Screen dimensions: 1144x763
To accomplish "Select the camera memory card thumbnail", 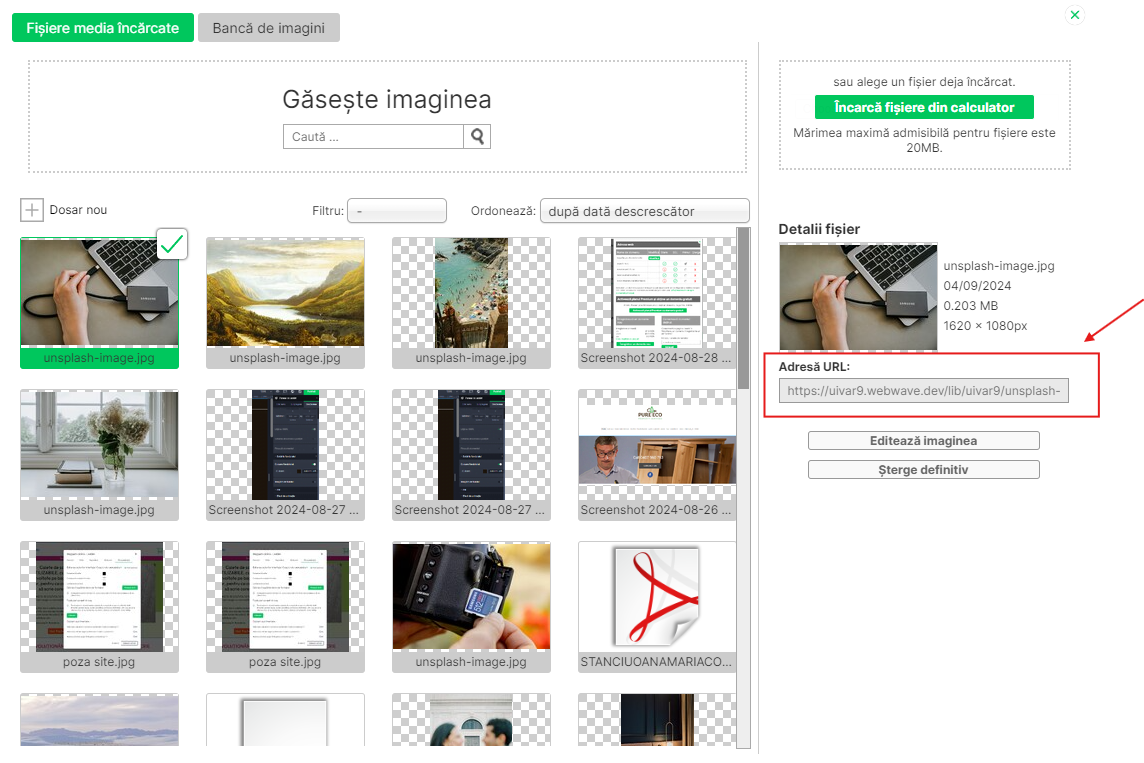I will click(x=471, y=597).
